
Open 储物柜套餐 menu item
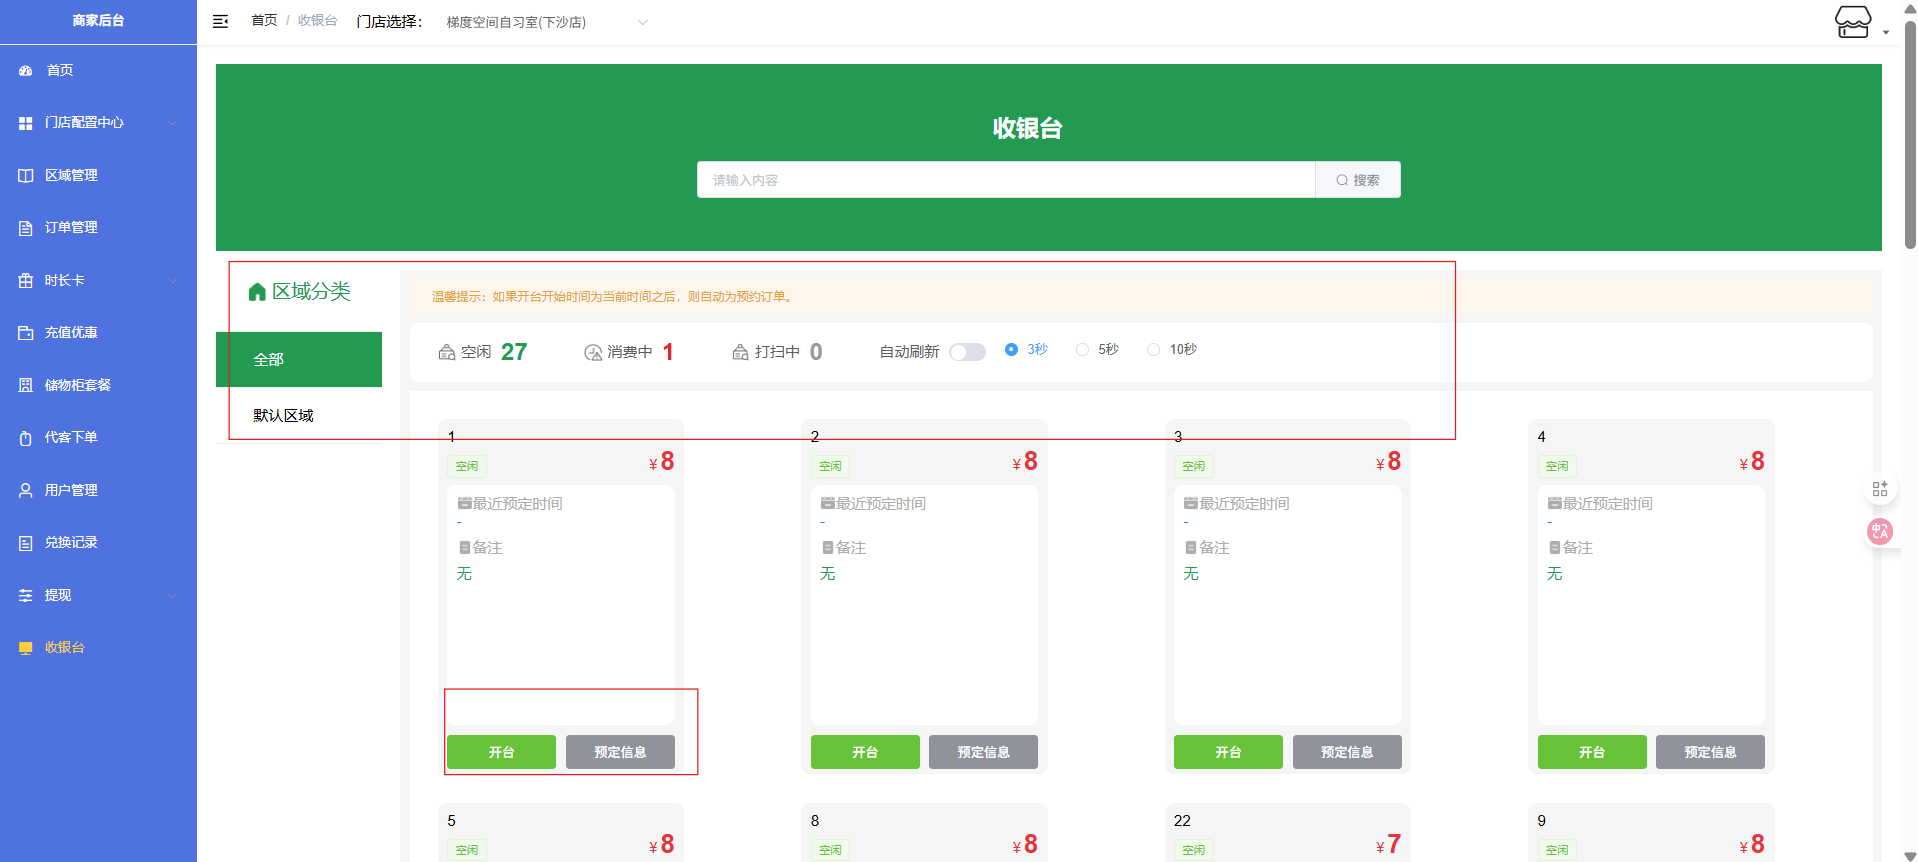(98, 385)
